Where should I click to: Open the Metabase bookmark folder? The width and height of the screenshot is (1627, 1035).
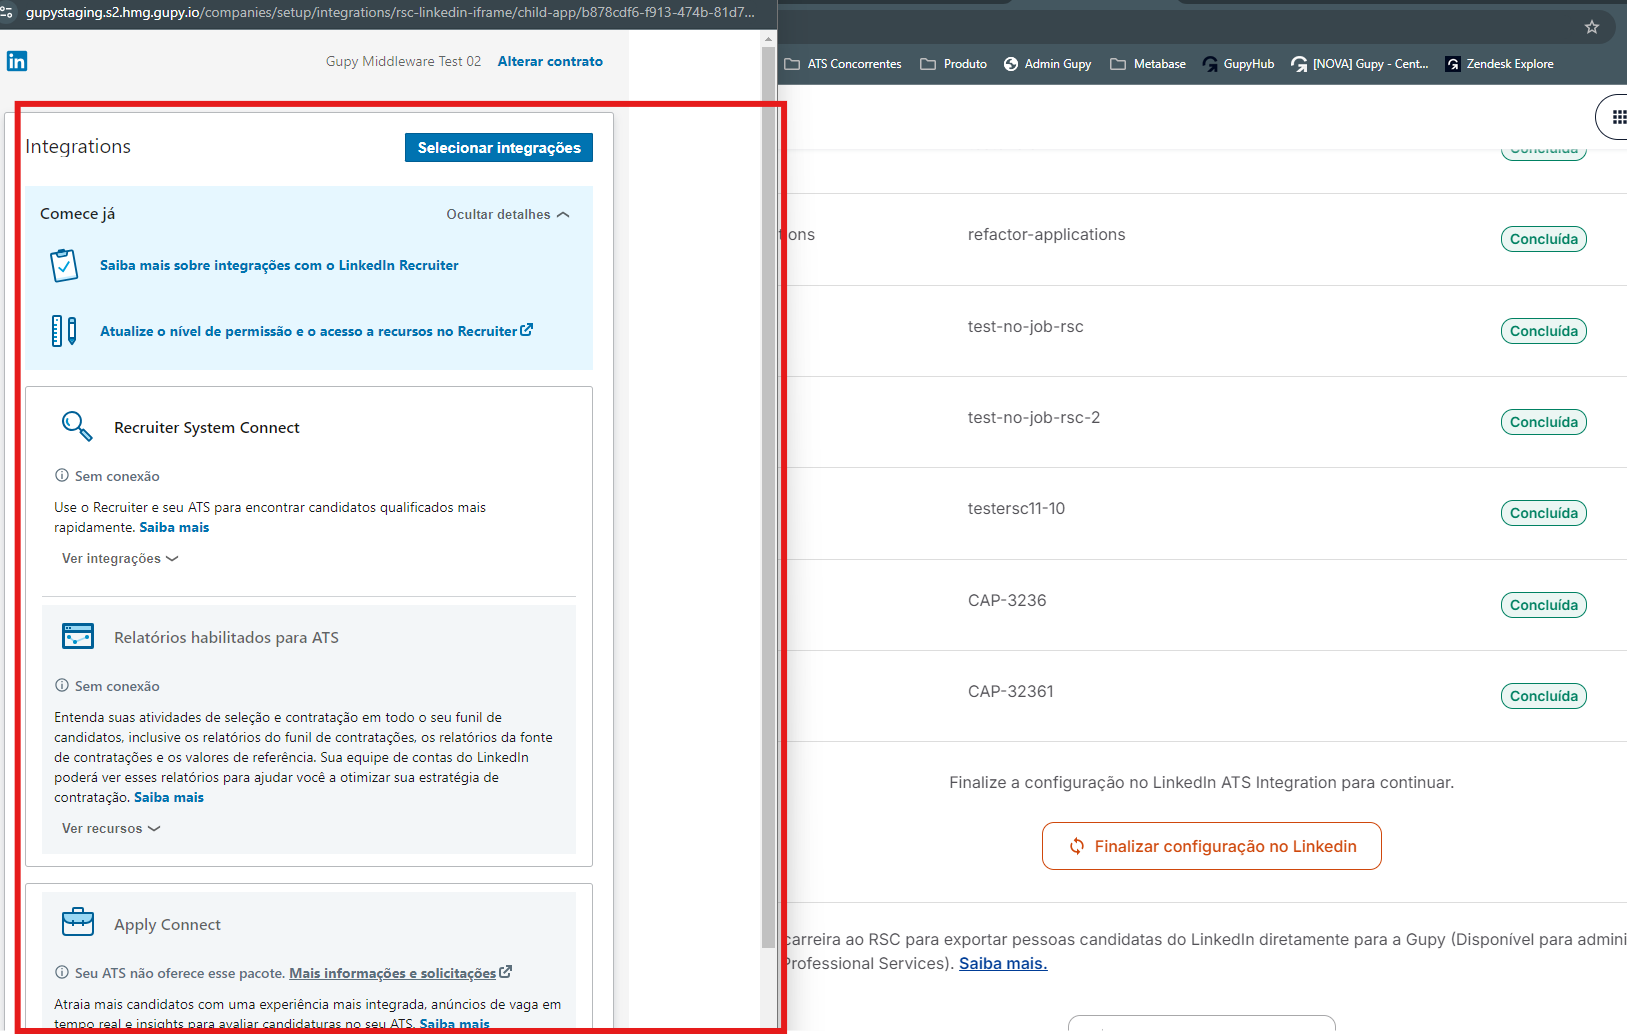click(x=1148, y=64)
